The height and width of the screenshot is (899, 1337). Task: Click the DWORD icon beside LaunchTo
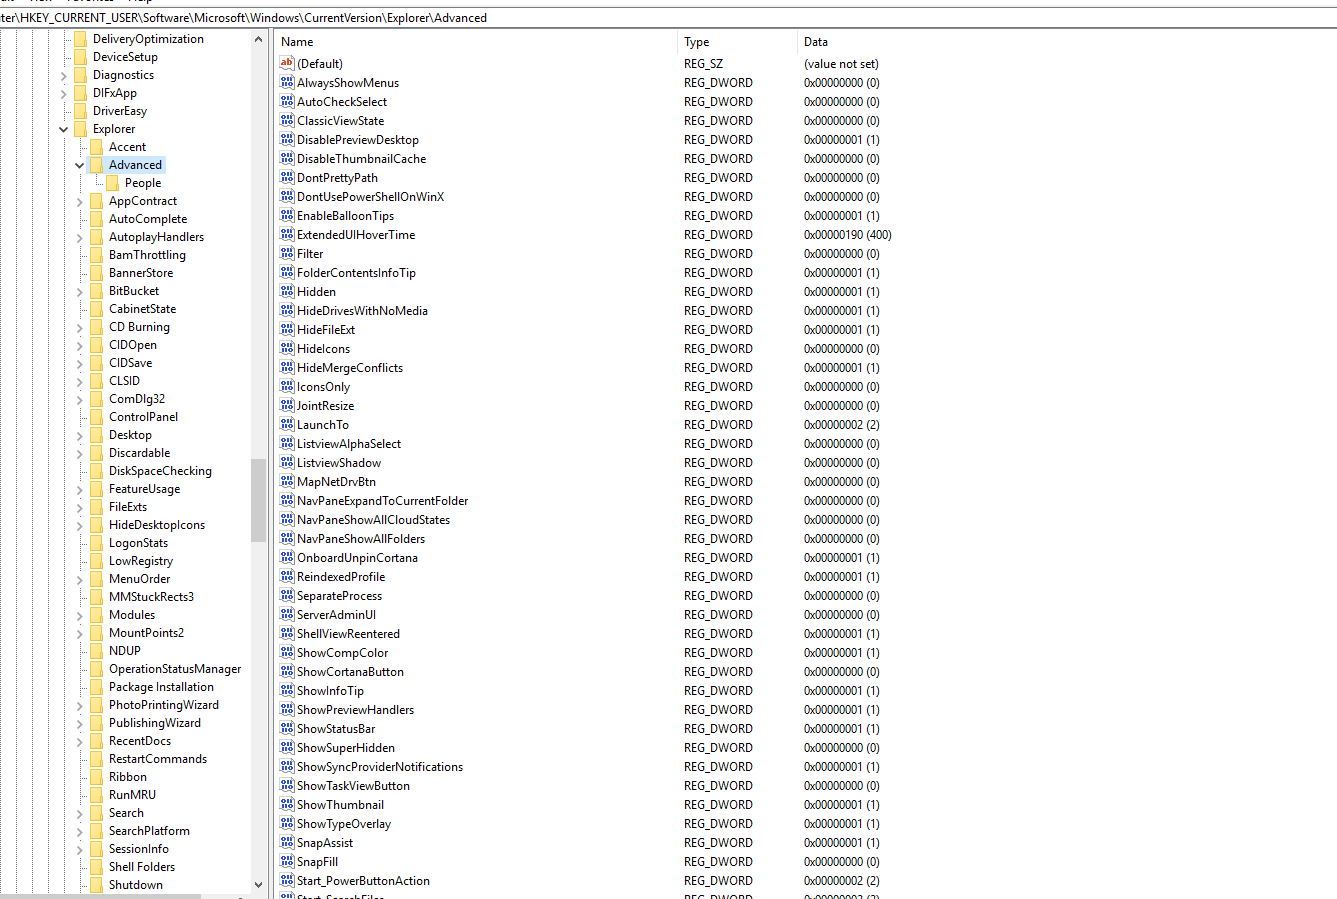click(x=287, y=424)
